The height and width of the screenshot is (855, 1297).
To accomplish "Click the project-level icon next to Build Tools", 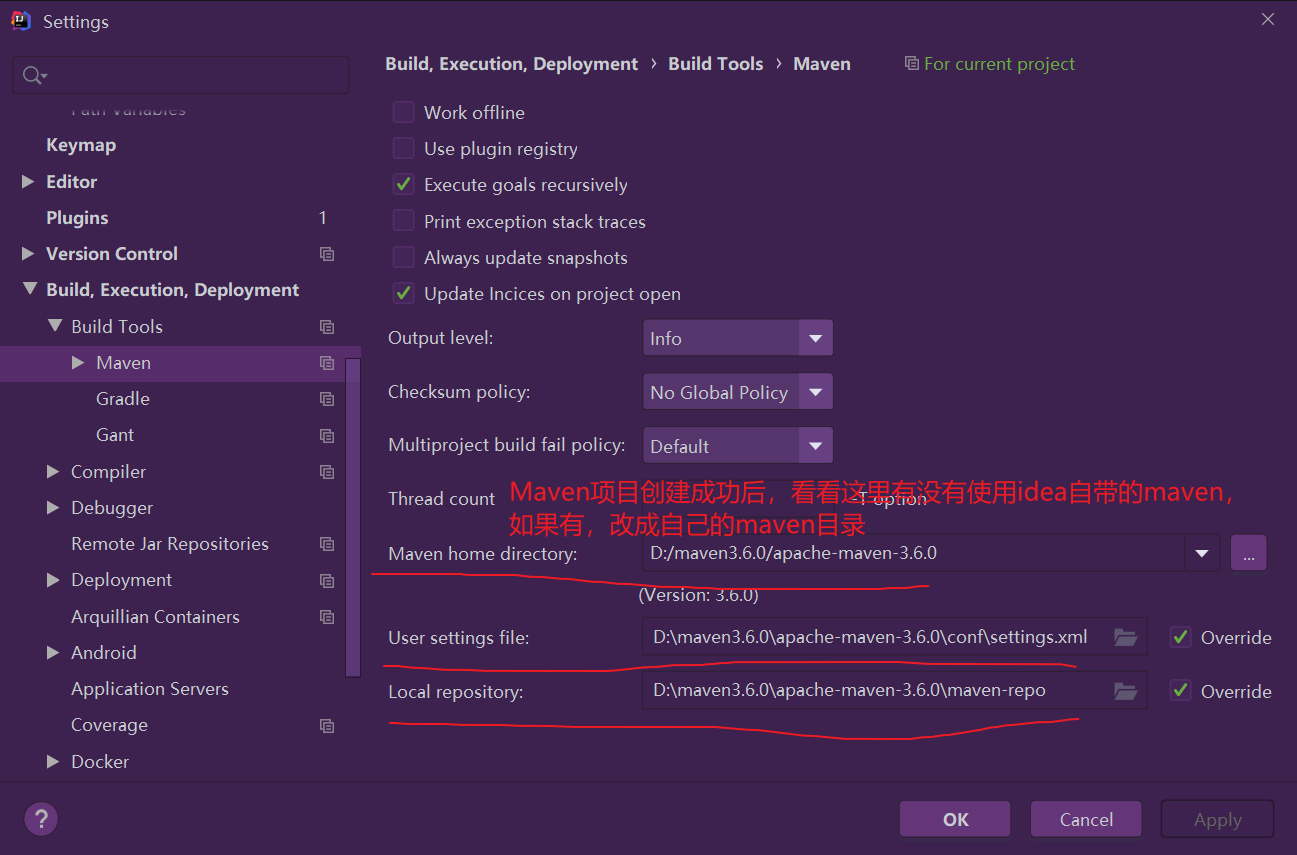I will coord(326,327).
